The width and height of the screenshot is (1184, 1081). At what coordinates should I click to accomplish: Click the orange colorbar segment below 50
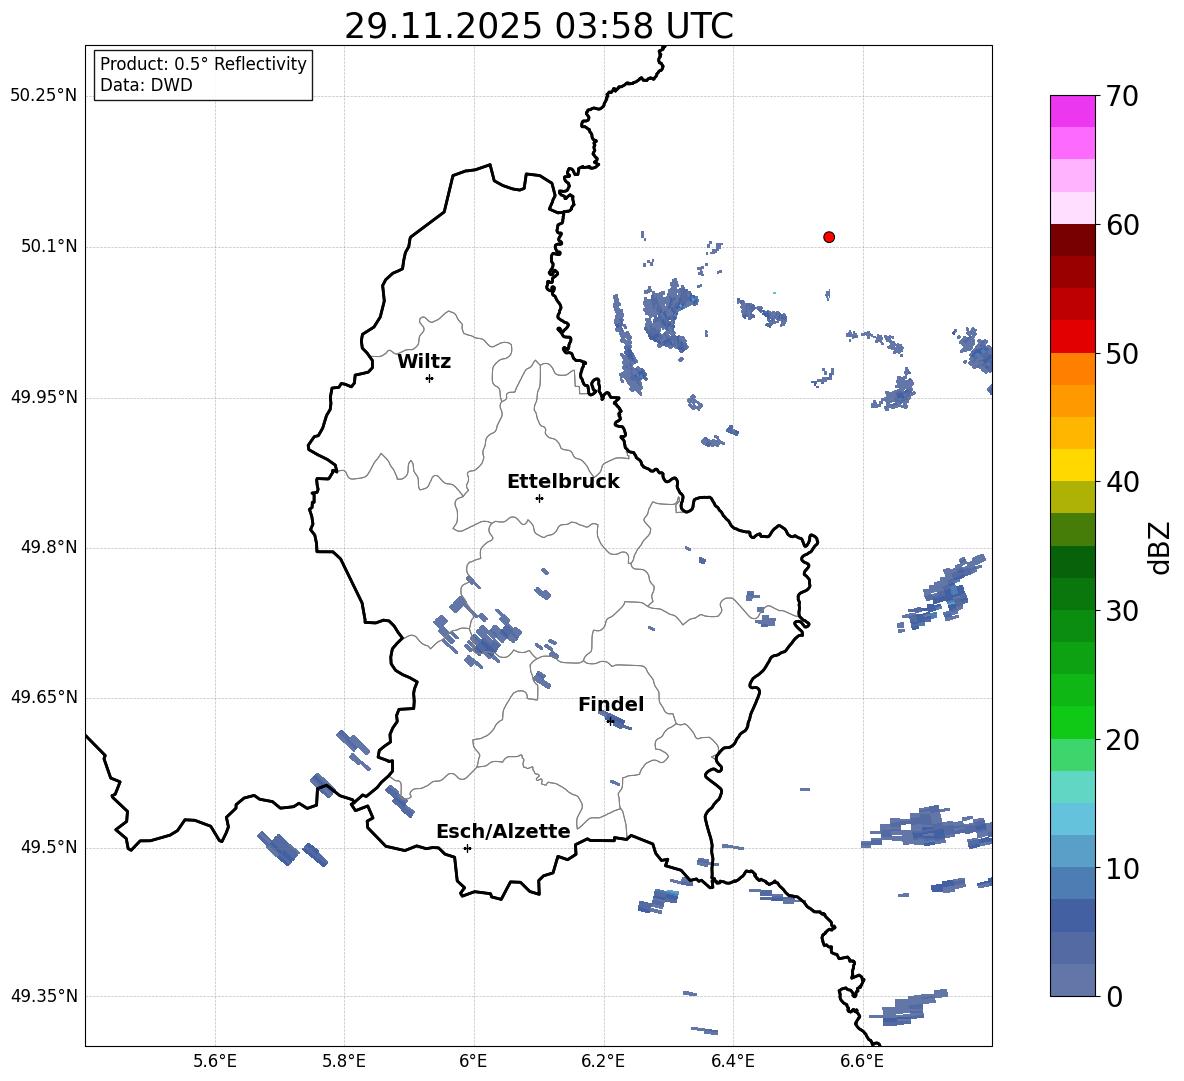point(1073,368)
